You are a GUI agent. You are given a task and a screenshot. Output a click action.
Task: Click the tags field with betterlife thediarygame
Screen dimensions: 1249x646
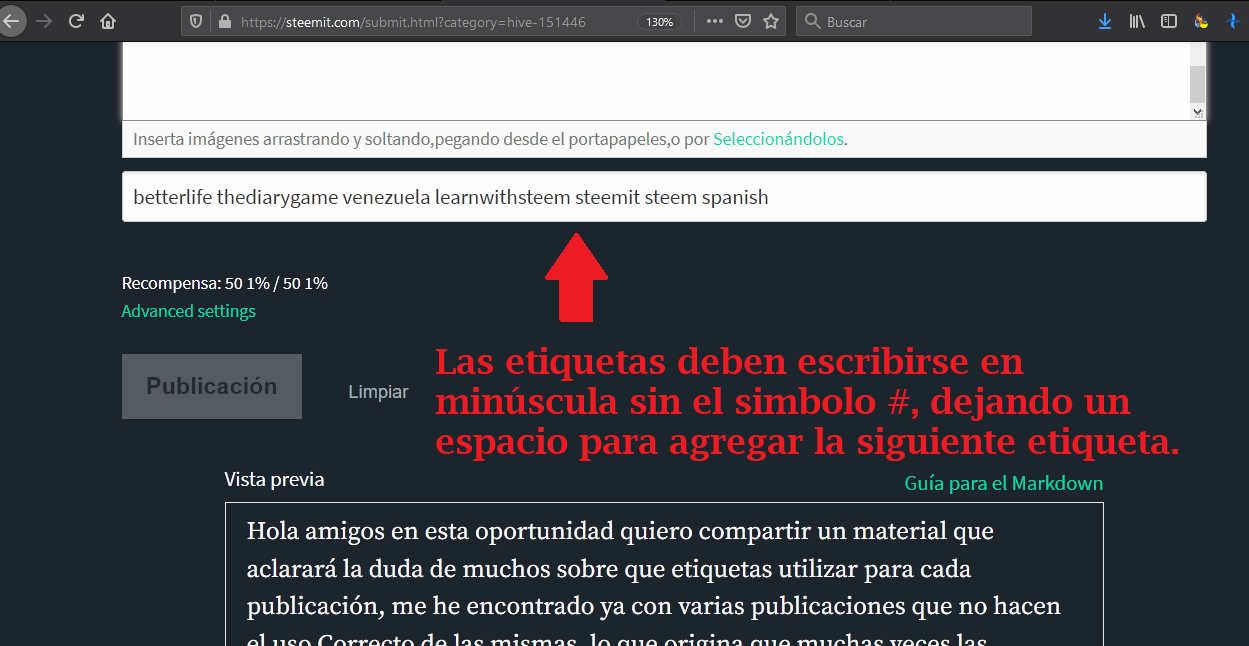click(664, 197)
